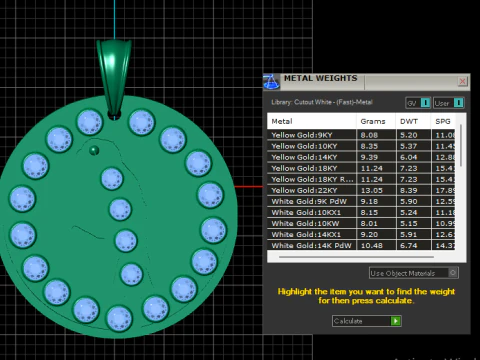Click the 9.20 grams value for 14KX1

[369, 234]
